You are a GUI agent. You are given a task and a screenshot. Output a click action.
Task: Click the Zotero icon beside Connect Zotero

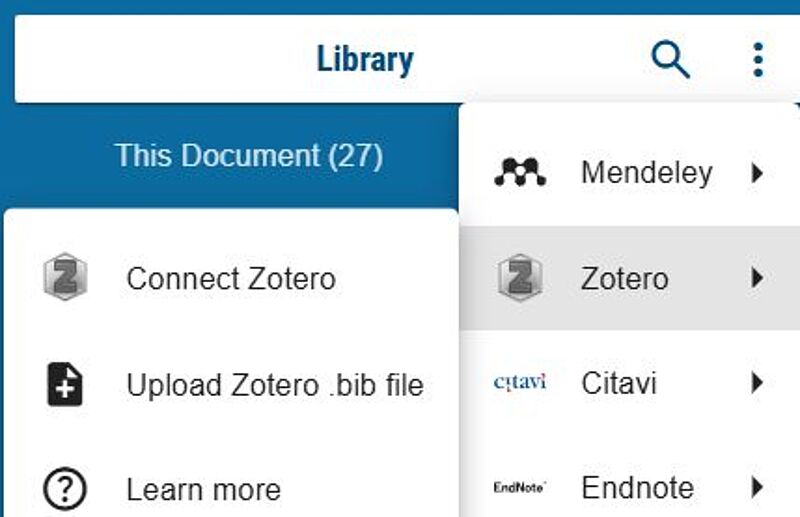(x=66, y=278)
